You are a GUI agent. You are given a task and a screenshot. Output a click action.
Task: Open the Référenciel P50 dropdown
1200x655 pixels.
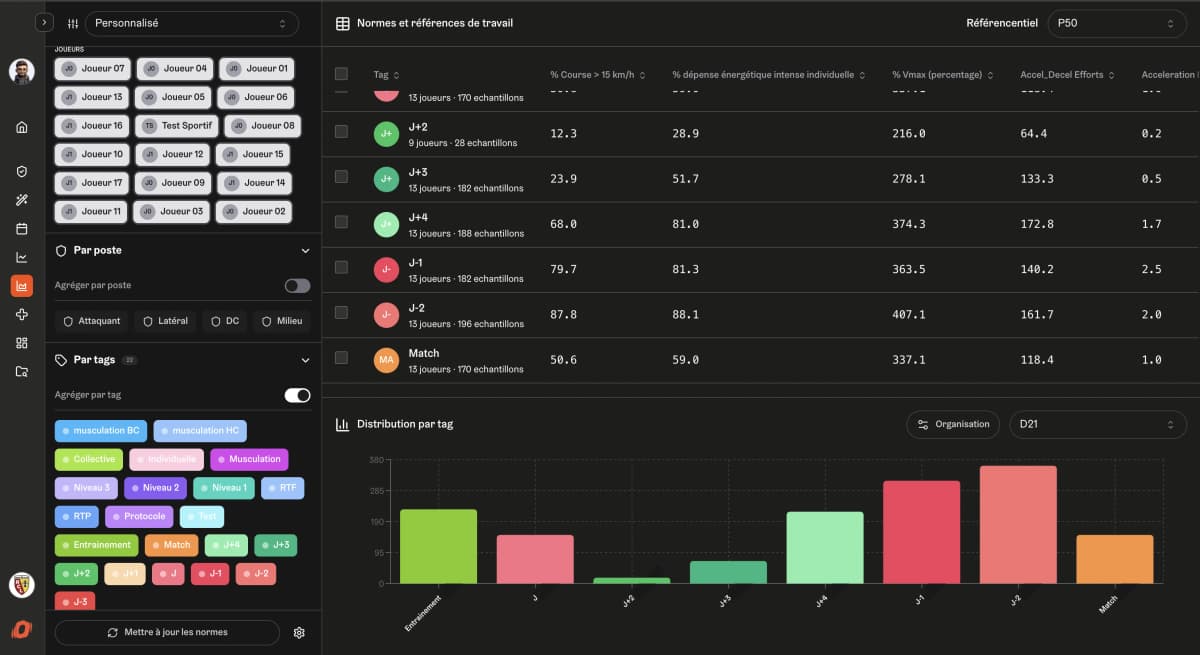1116,23
